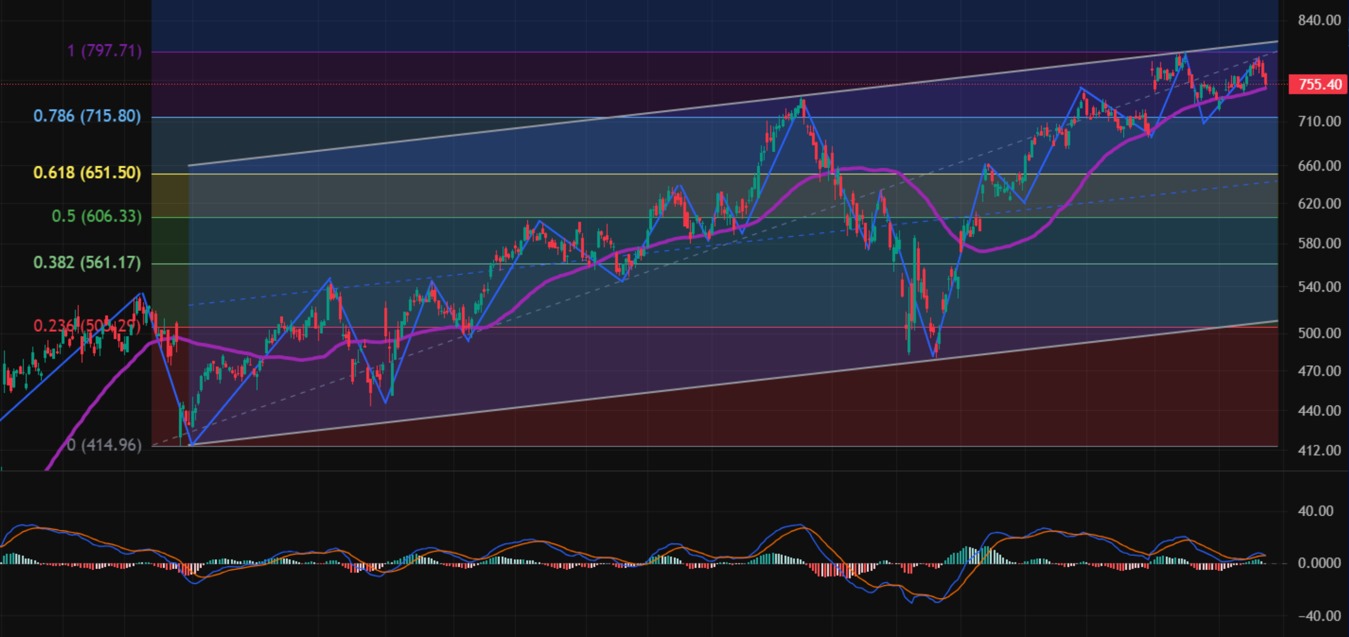Click the 660.00 price scale value
1349x637 pixels.
tap(1317, 166)
